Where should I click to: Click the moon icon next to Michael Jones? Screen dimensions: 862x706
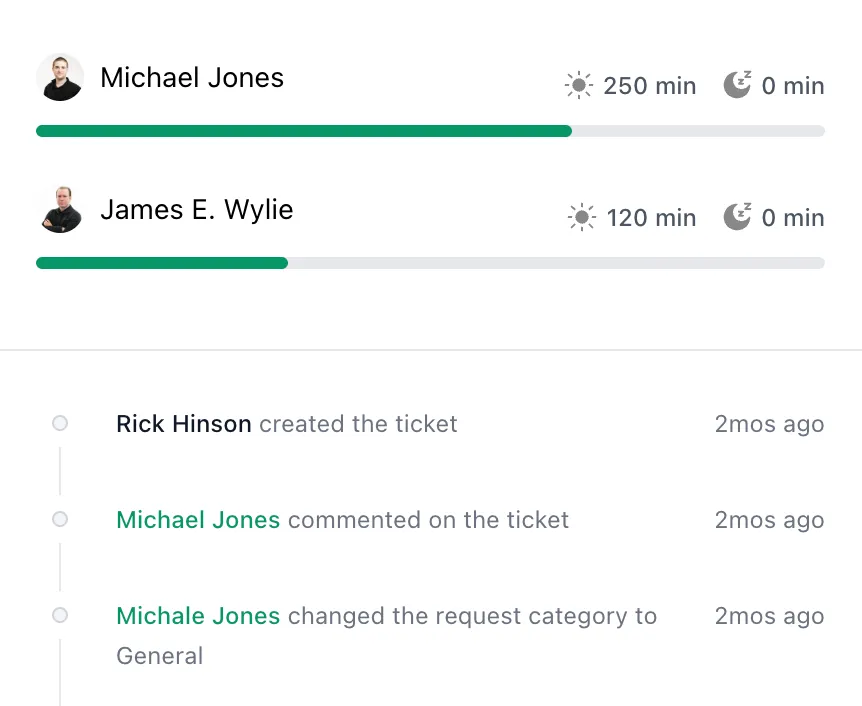[x=737, y=84]
